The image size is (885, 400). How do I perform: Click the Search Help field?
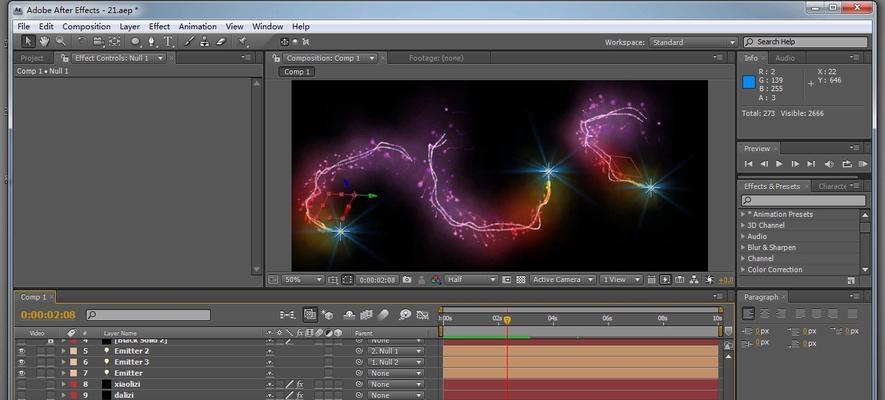click(x=805, y=42)
